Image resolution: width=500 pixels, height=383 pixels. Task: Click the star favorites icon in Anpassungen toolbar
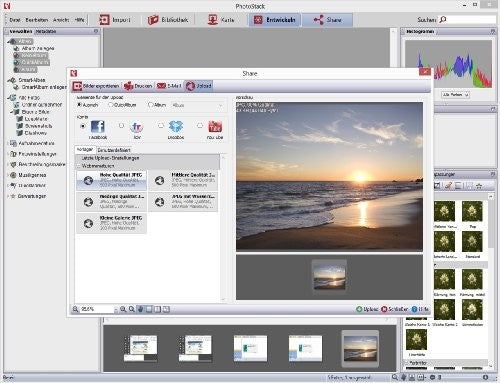point(479,186)
